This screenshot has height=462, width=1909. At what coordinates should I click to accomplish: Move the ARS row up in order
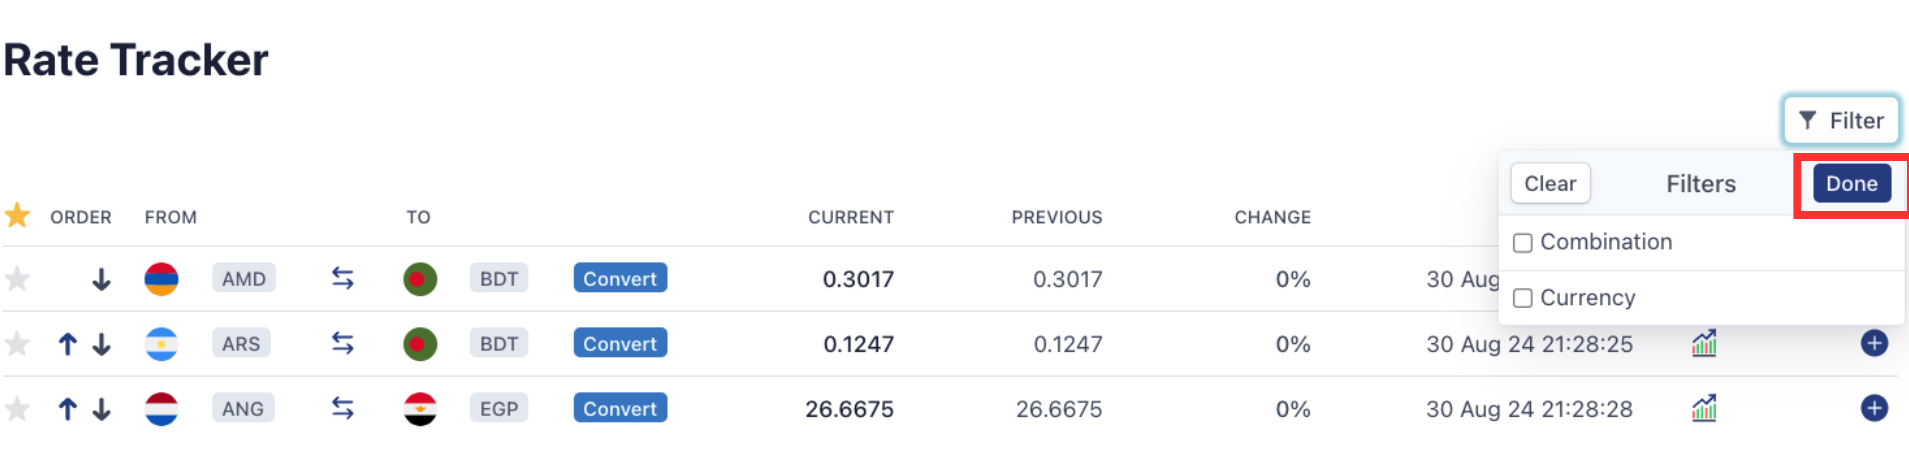pyautogui.click(x=67, y=344)
